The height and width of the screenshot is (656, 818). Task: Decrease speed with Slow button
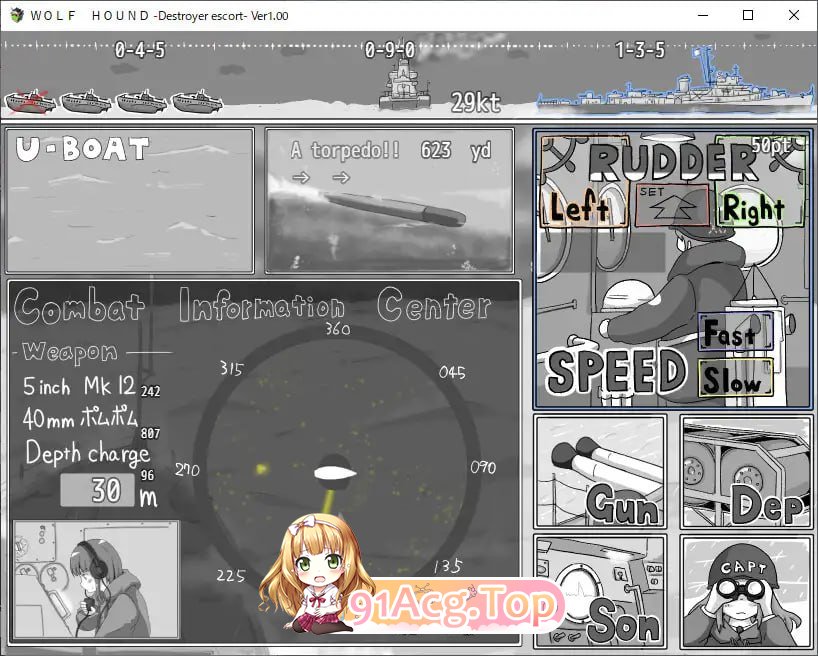pyautogui.click(x=735, y=379)
